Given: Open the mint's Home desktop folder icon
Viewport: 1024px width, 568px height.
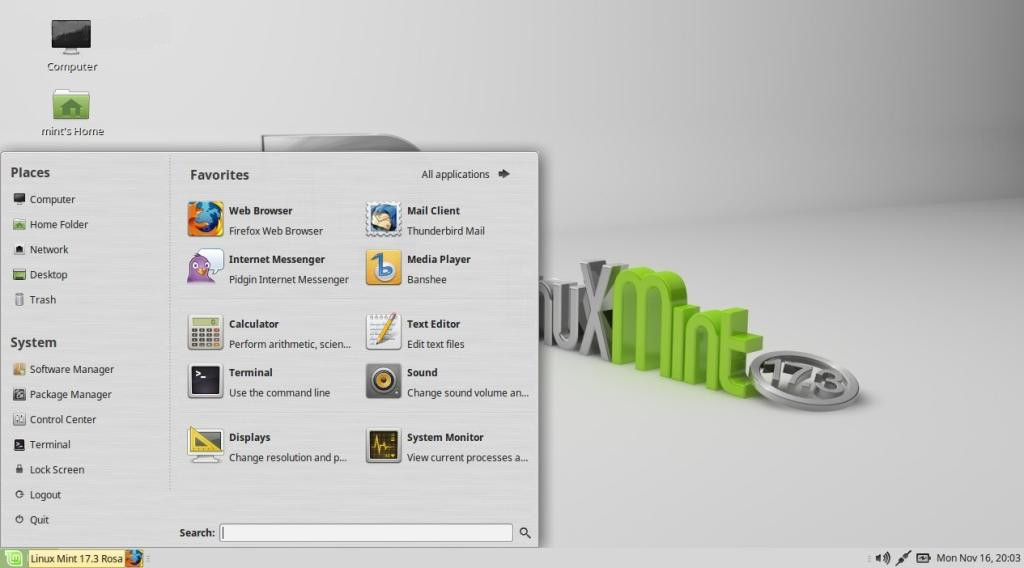Looking at the screenshot, I should click(x=71, y=104).
